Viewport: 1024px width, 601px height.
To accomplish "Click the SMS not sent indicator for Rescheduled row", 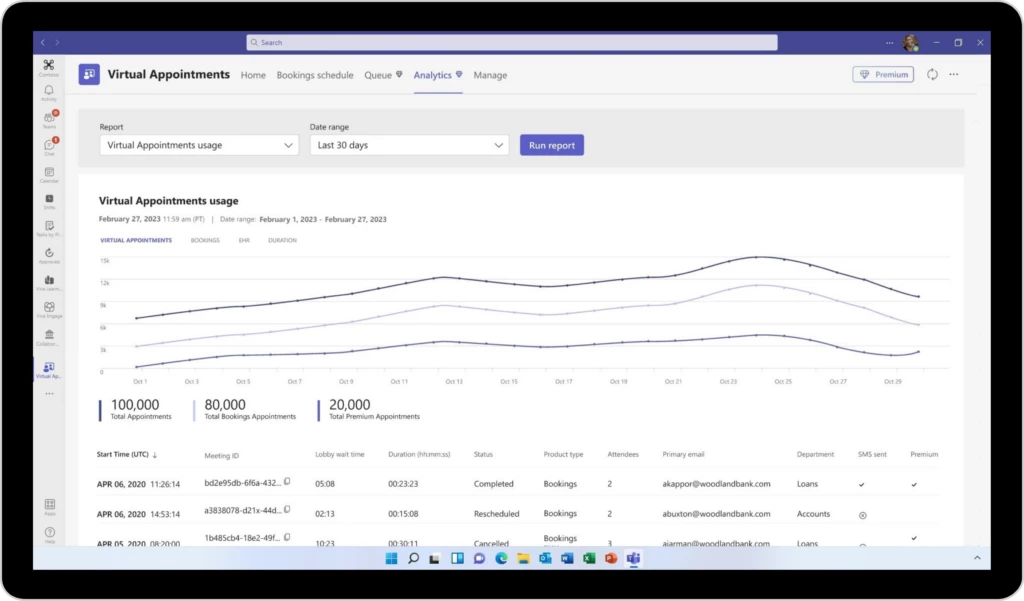I will 863,514.
